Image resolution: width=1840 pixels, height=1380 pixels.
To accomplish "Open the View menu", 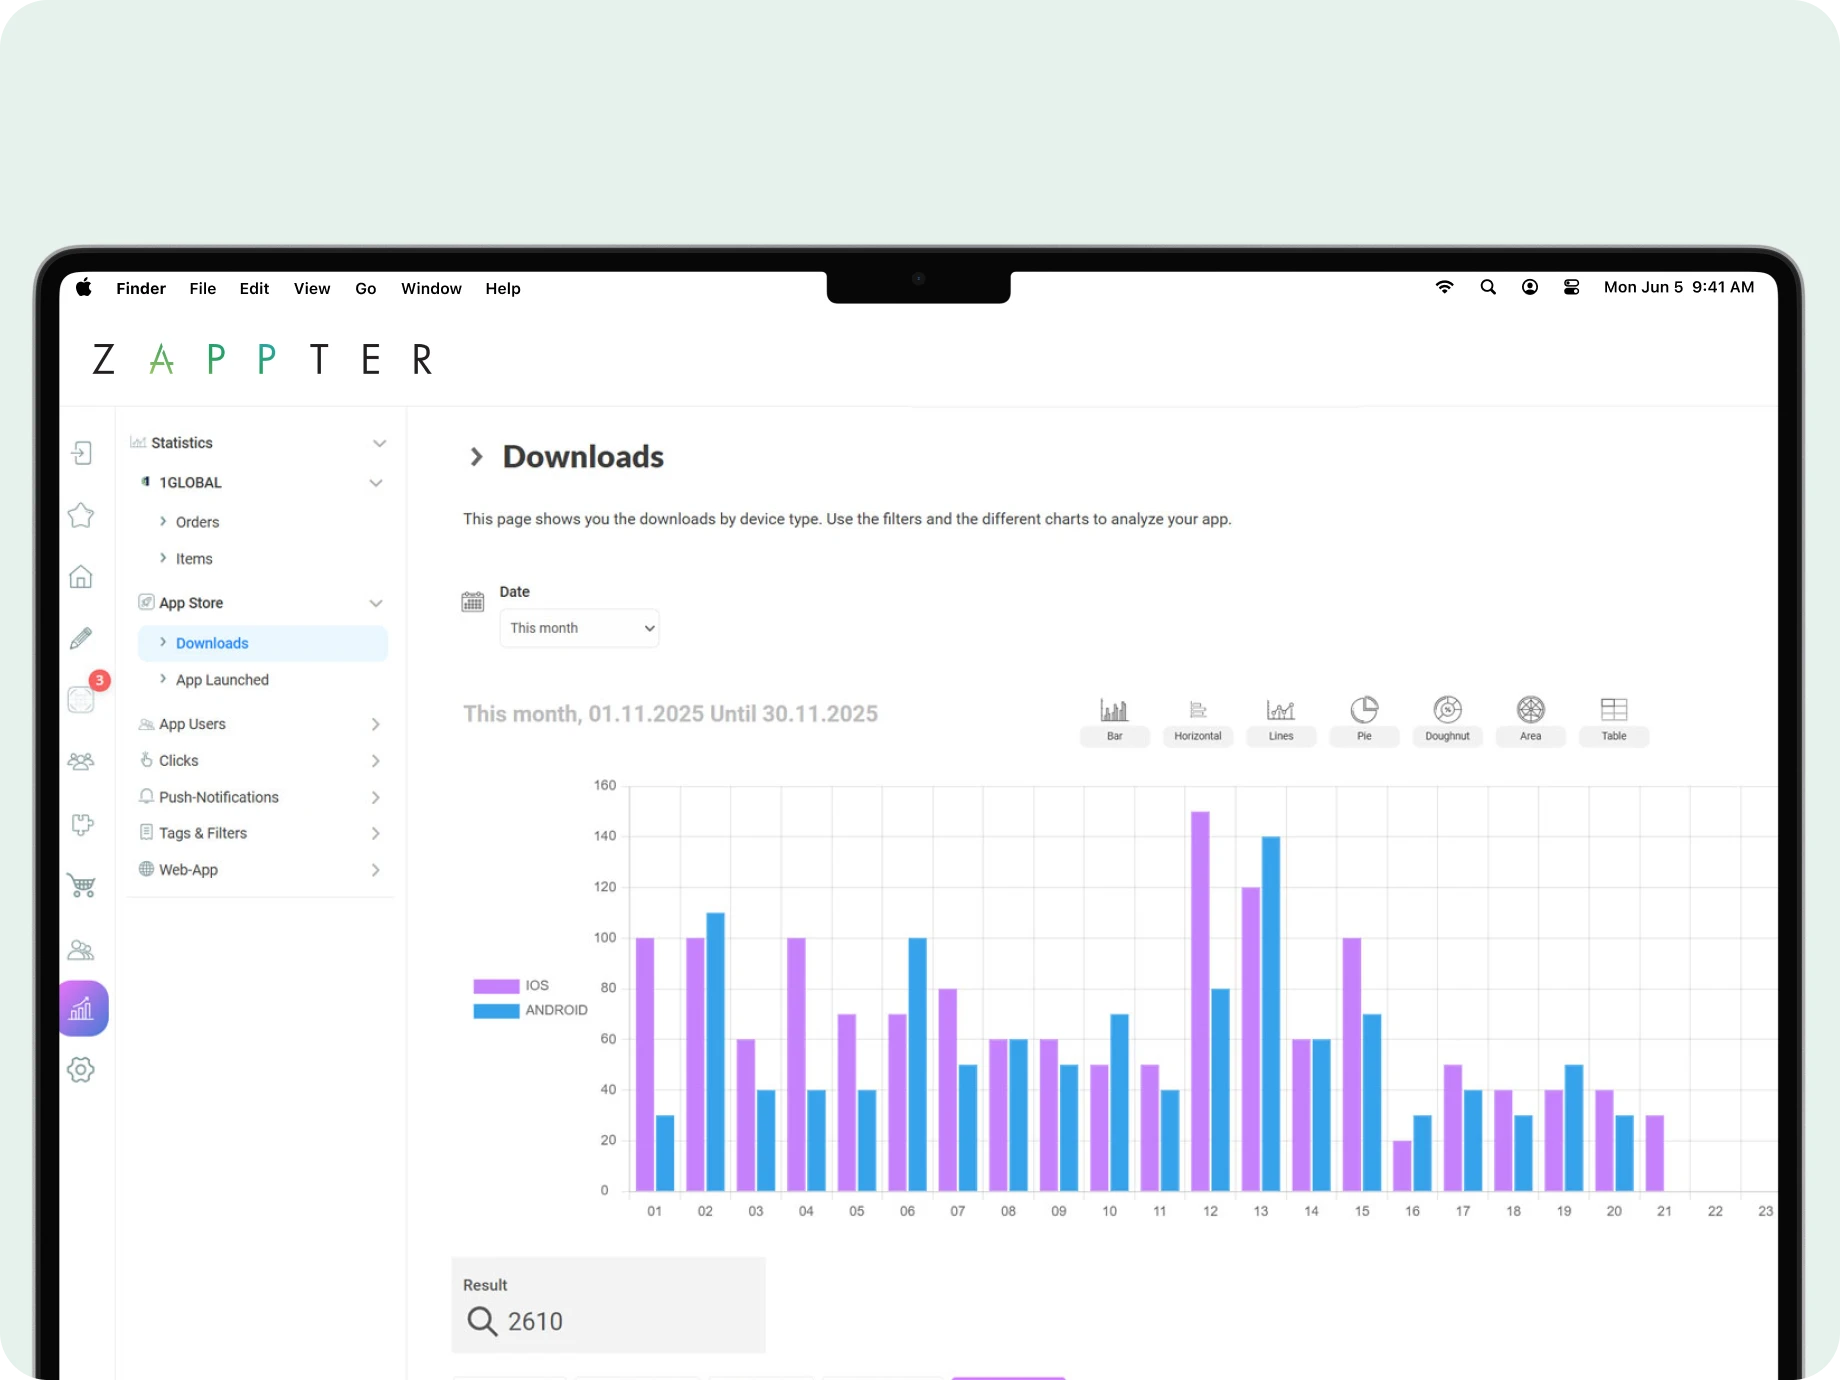I will point(311,289).
